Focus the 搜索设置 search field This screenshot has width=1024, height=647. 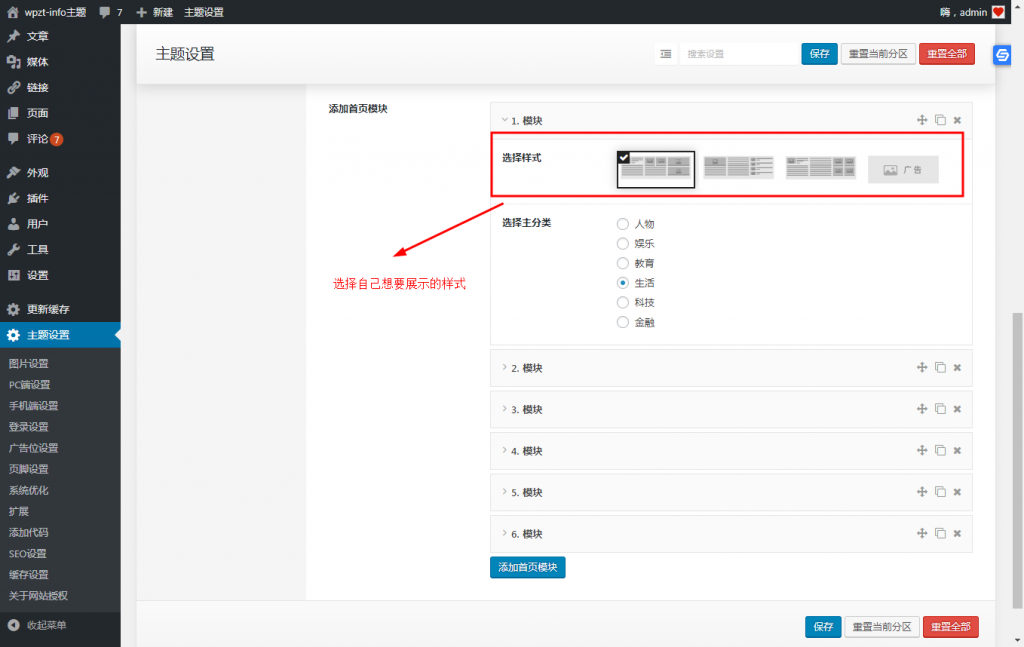pos(738,54)
